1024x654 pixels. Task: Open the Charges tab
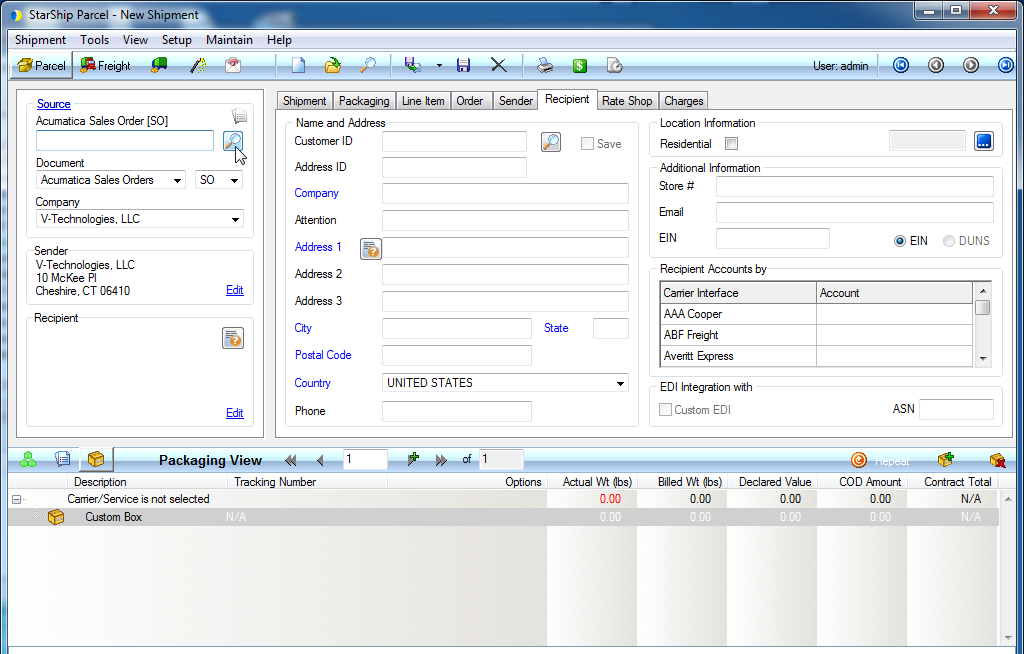[x=684, y=101]
